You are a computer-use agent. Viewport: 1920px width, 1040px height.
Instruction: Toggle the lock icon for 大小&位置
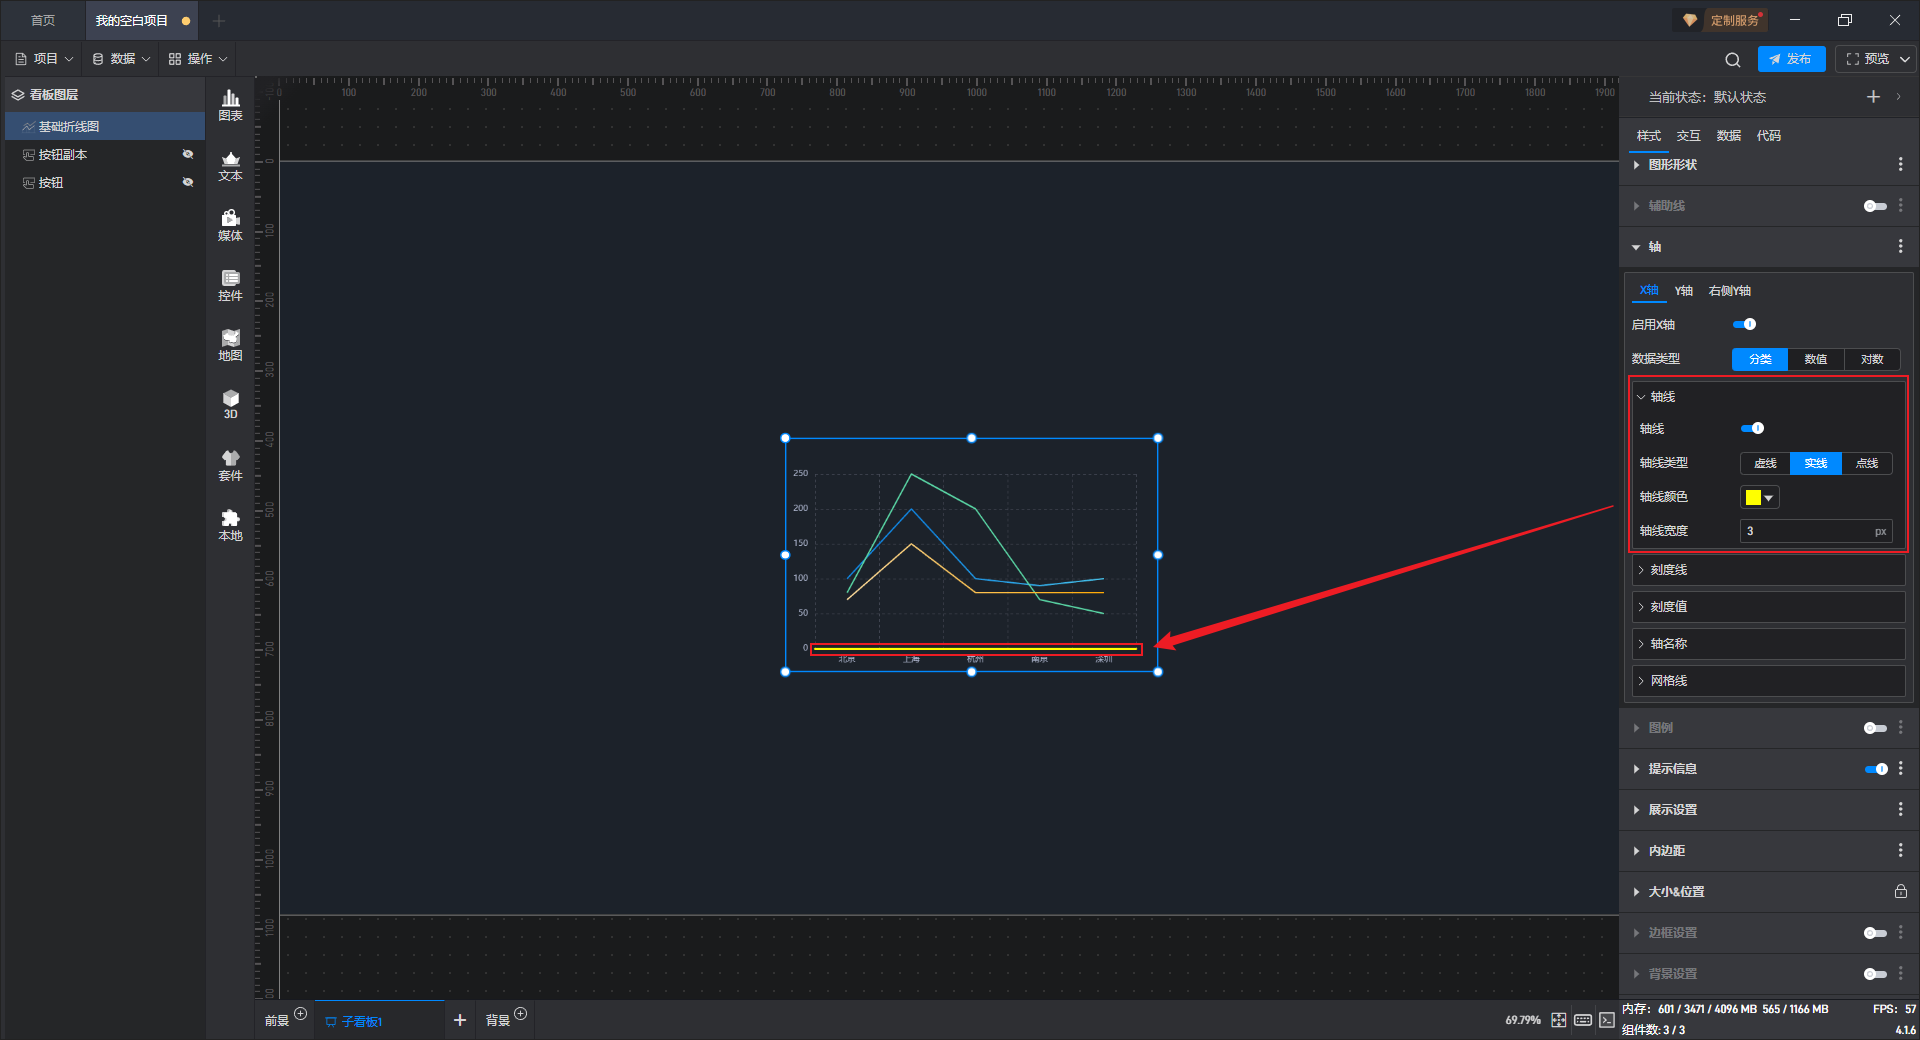[1900, 891]
